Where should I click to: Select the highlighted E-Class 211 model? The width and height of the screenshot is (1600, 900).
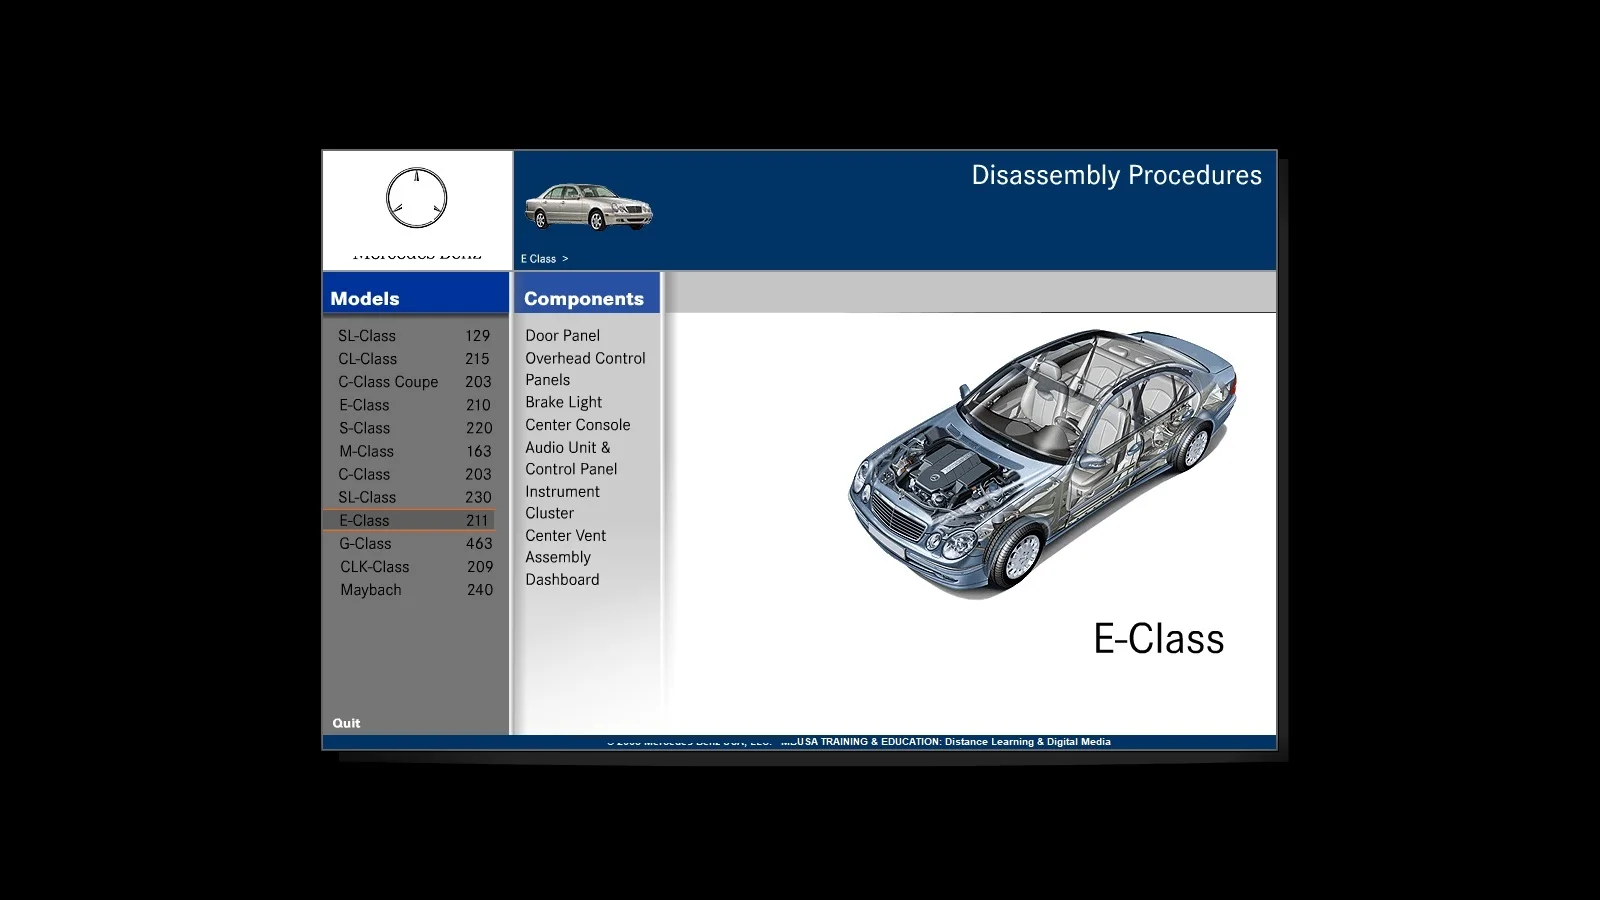tap(409, 520)
